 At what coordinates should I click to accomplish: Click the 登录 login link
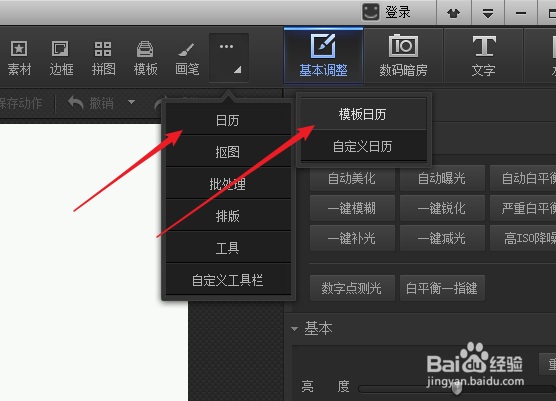pos(398,12)
